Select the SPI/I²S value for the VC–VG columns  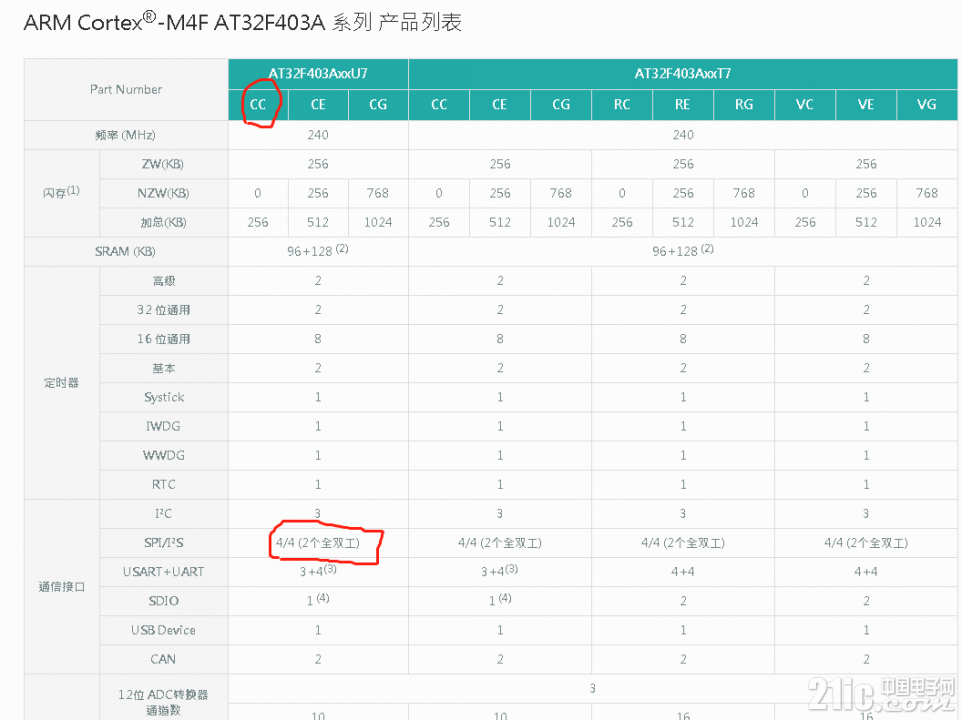pos(866,543)
